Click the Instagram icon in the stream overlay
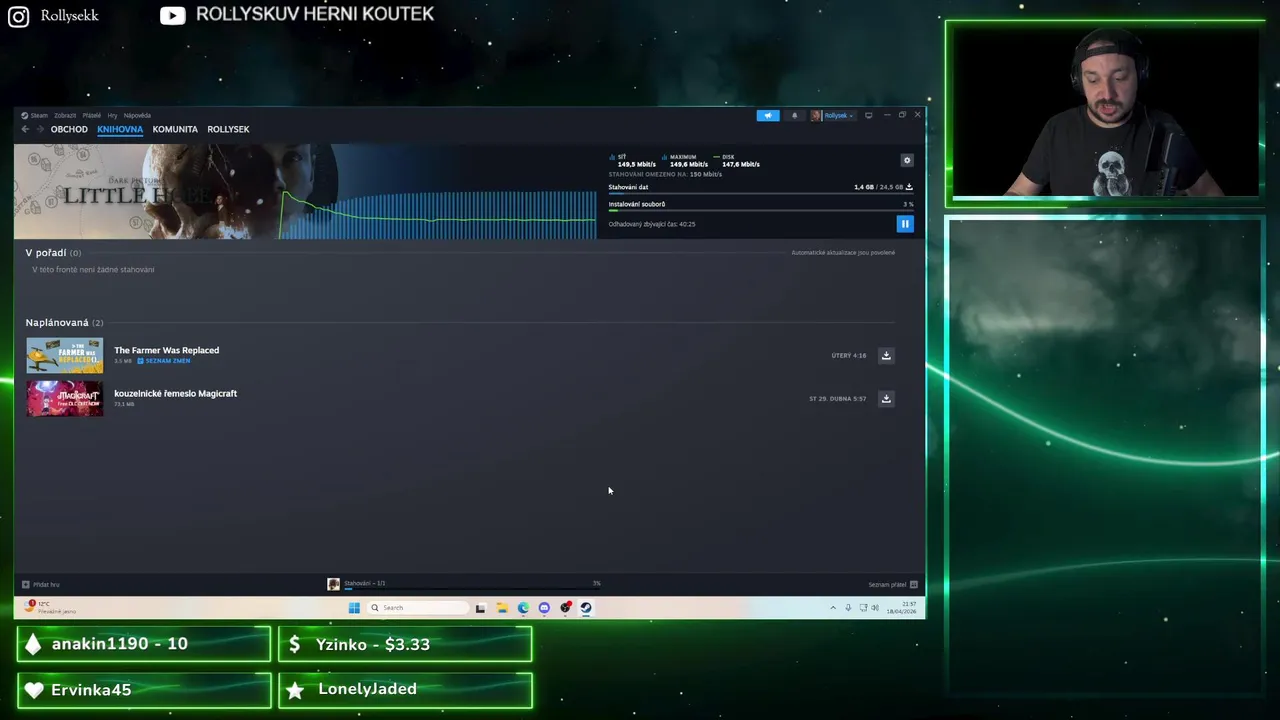1280x720 pixels. (x=18, y=16)
